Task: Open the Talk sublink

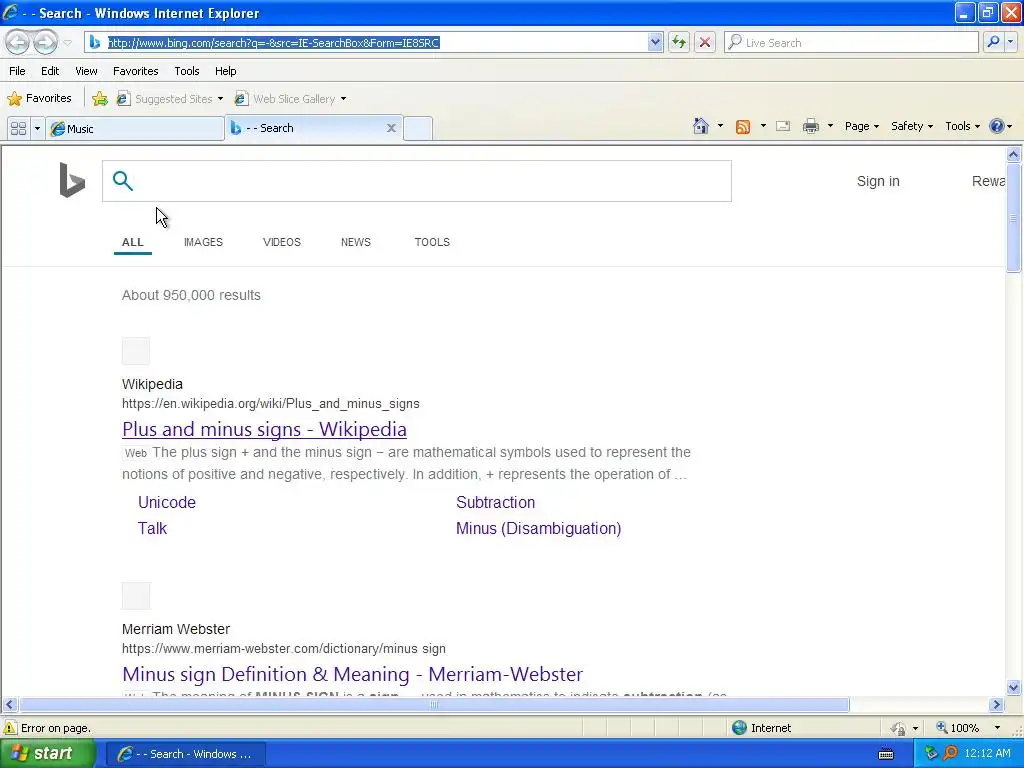Action: pos(152,528)
